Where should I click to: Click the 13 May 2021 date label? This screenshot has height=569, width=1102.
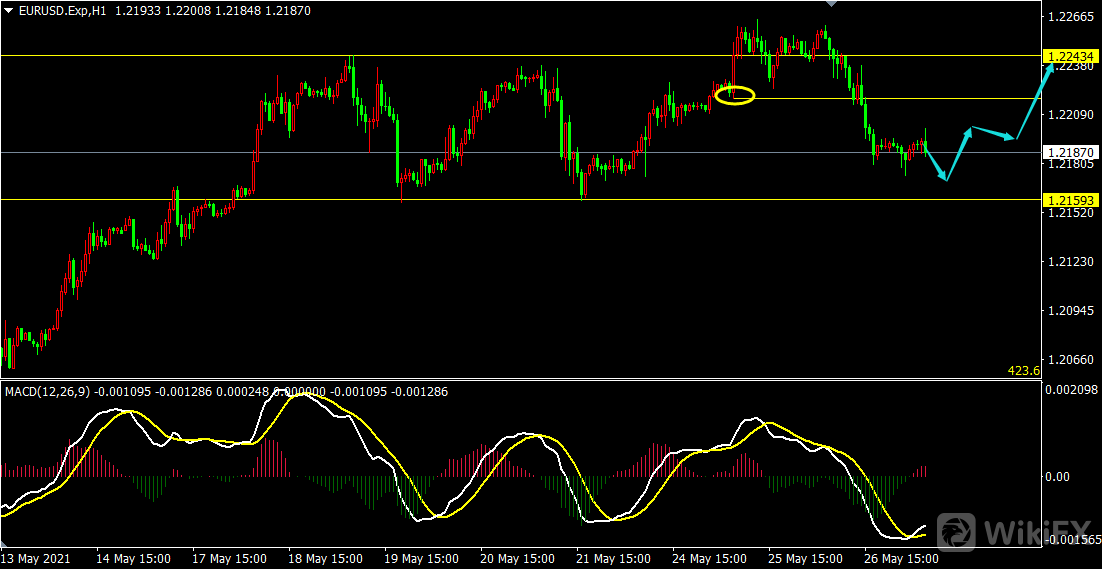click(35, 558)
